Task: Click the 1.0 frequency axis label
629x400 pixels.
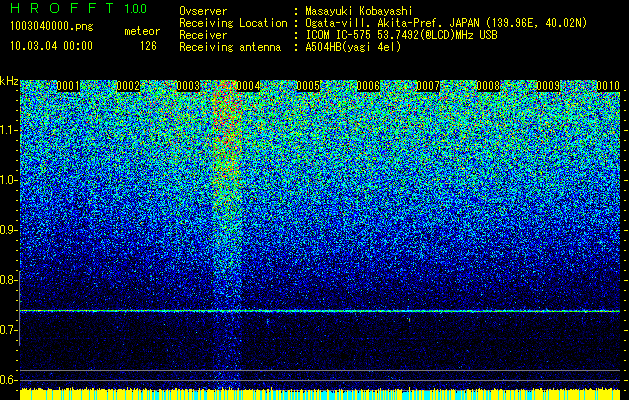Action: tap(8, 180)
